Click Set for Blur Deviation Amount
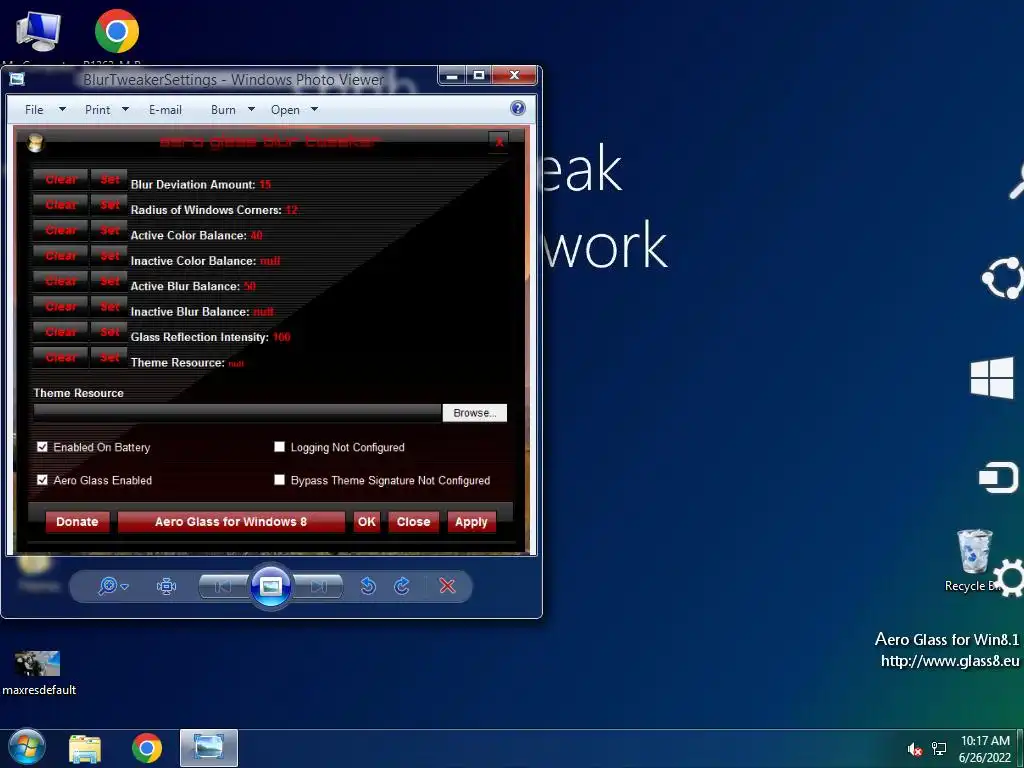 pyautogui.click(x=110, y=179)
